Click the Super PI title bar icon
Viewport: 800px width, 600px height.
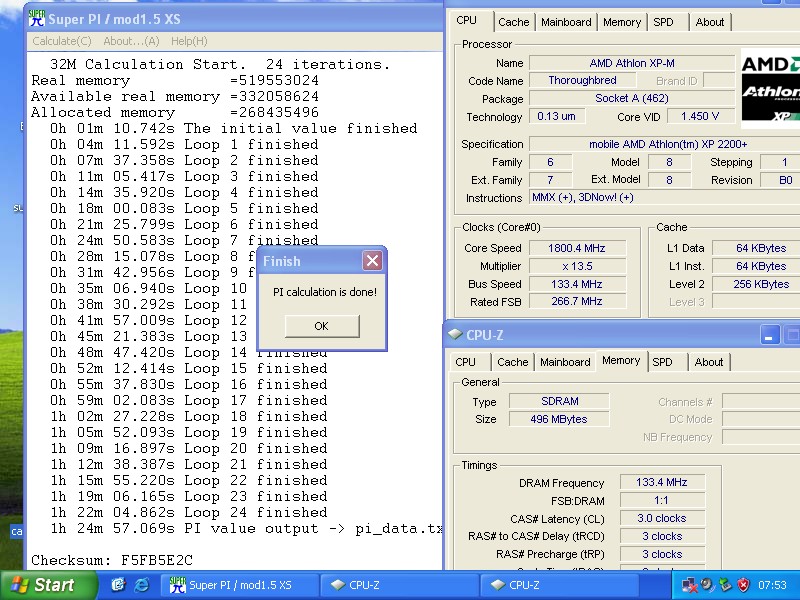(x=37, y=18)
